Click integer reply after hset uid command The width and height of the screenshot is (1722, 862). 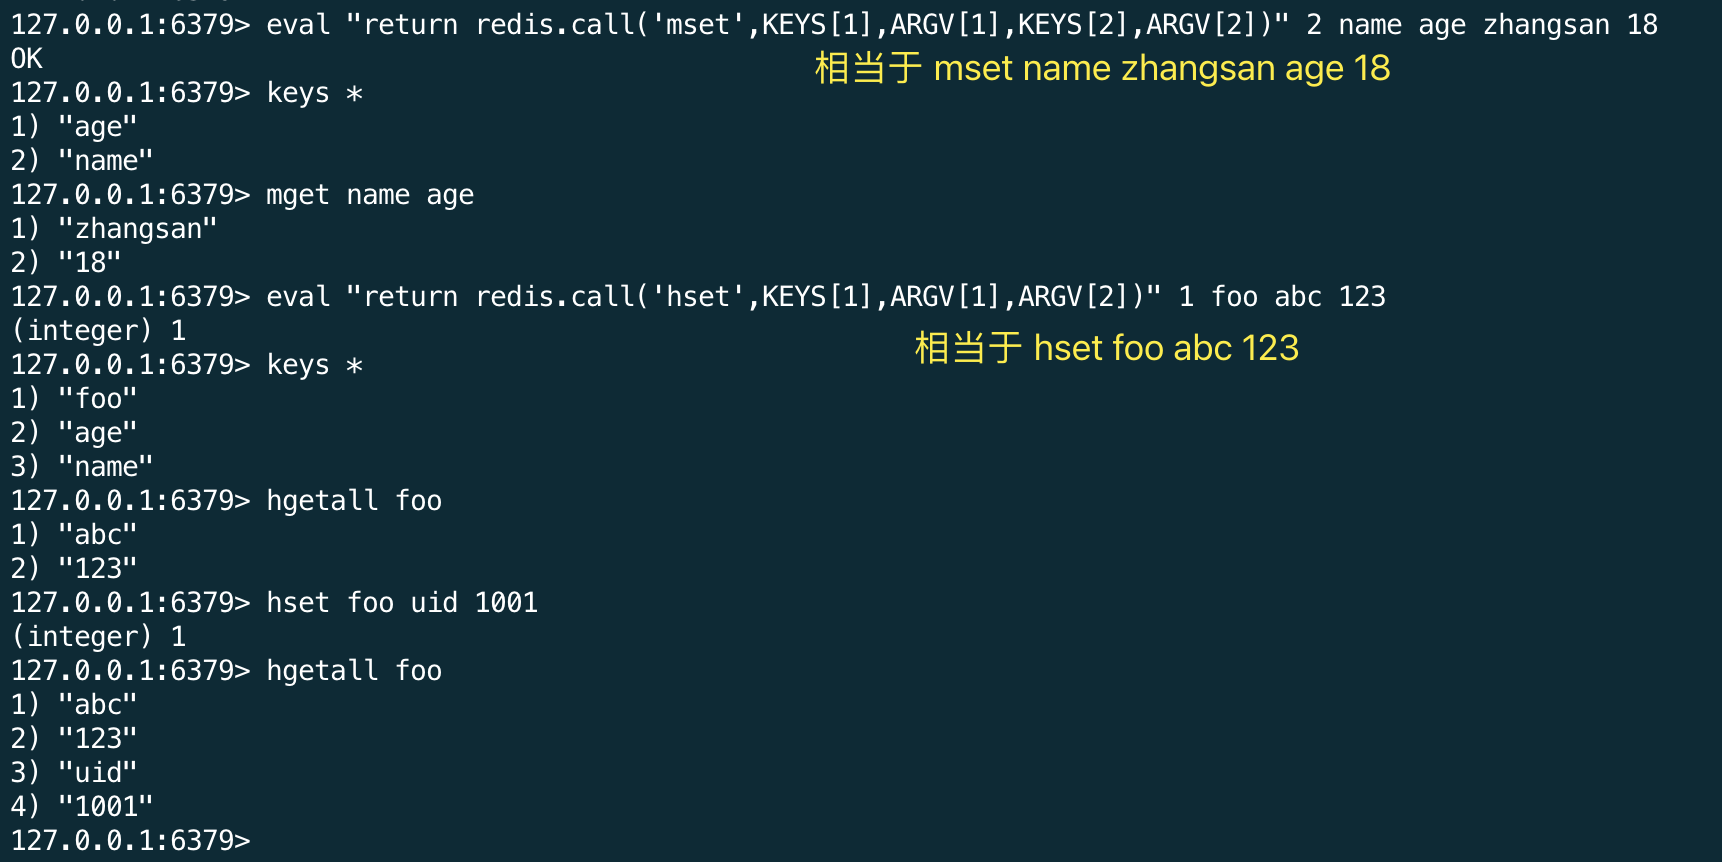pos(98,637)
